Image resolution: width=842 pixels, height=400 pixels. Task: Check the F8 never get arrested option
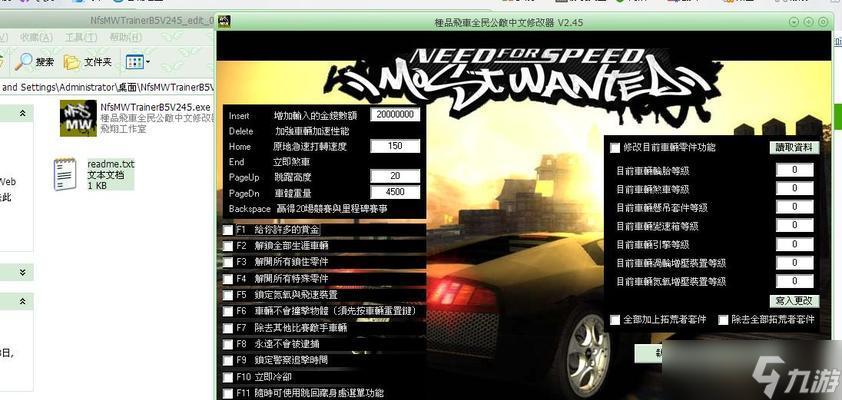[x=228, y=344]
